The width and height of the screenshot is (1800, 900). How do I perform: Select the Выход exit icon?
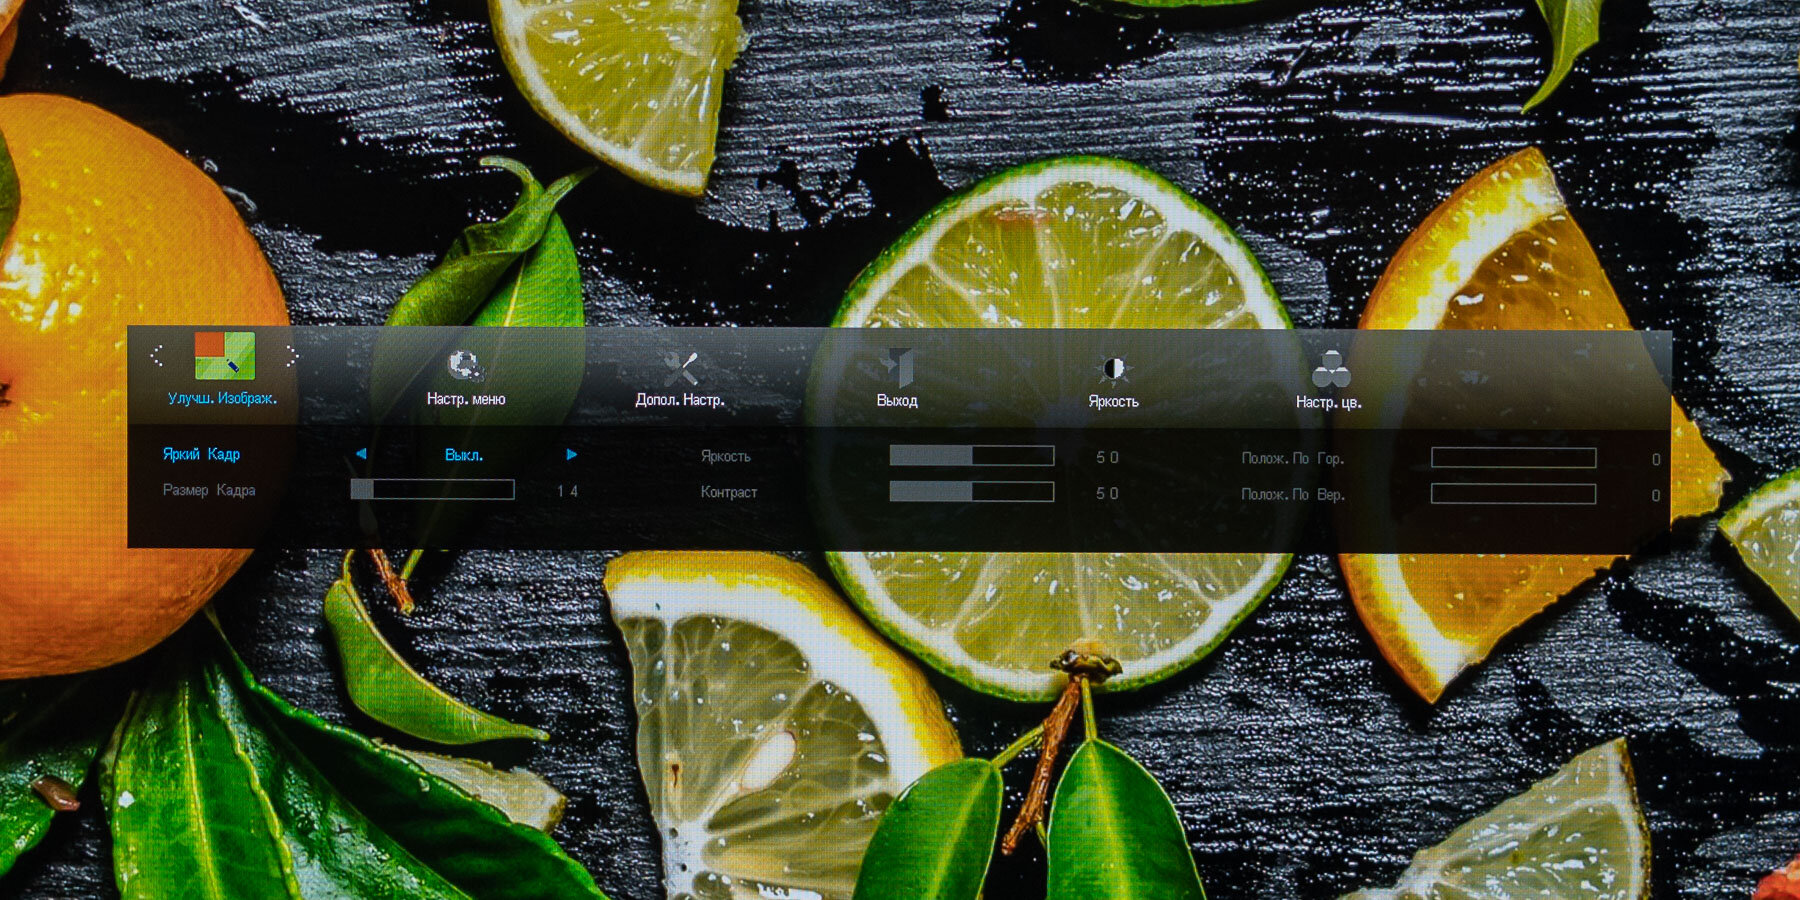(897, 367)
